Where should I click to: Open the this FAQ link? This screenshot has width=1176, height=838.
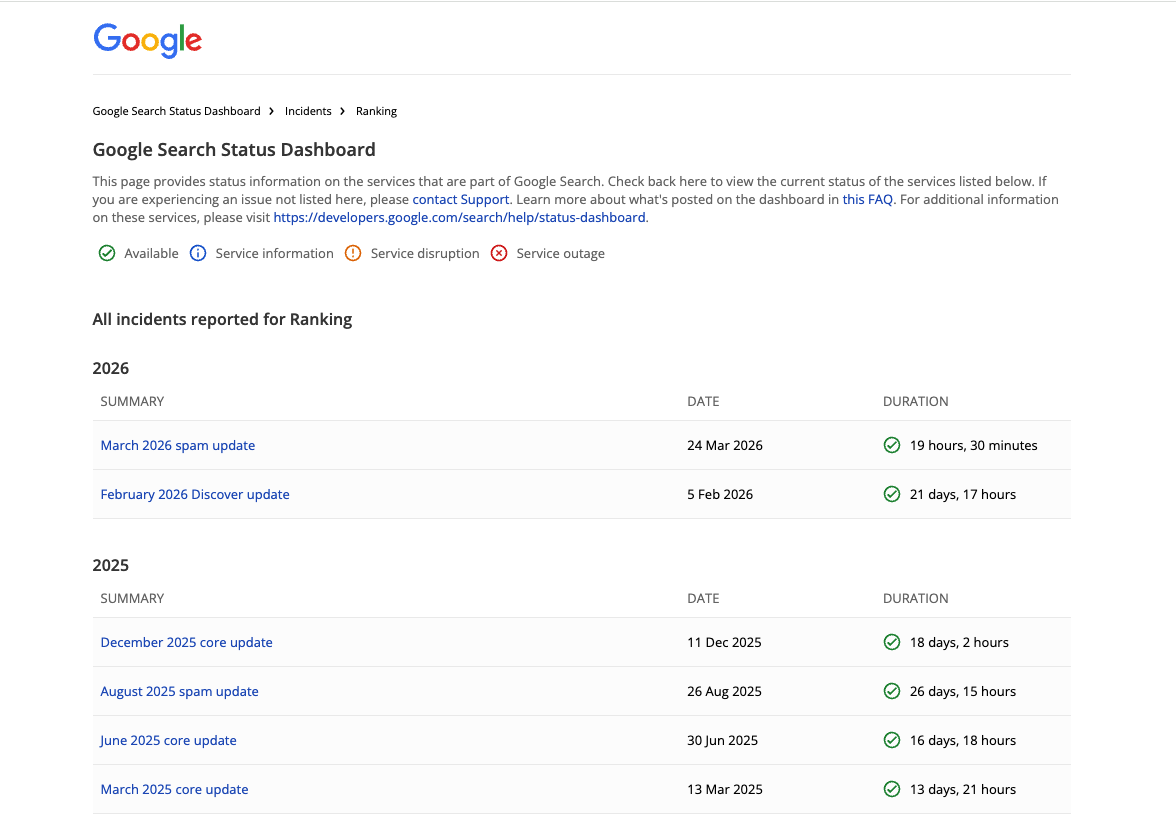click(x=867, y=199)
